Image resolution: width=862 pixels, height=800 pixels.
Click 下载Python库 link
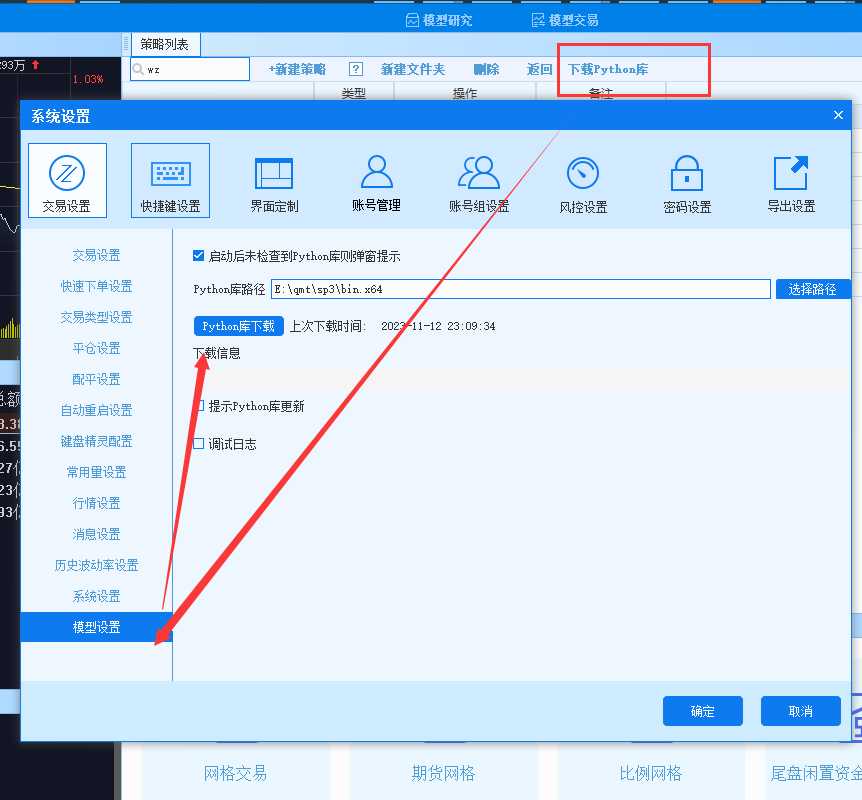pyautogui.click(x=607, y=69)
